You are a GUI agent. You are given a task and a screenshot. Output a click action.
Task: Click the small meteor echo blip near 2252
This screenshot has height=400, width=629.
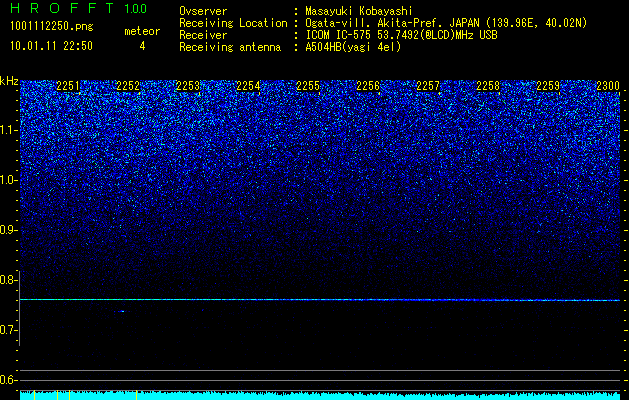pyautogui.click(x=122, y=311)
